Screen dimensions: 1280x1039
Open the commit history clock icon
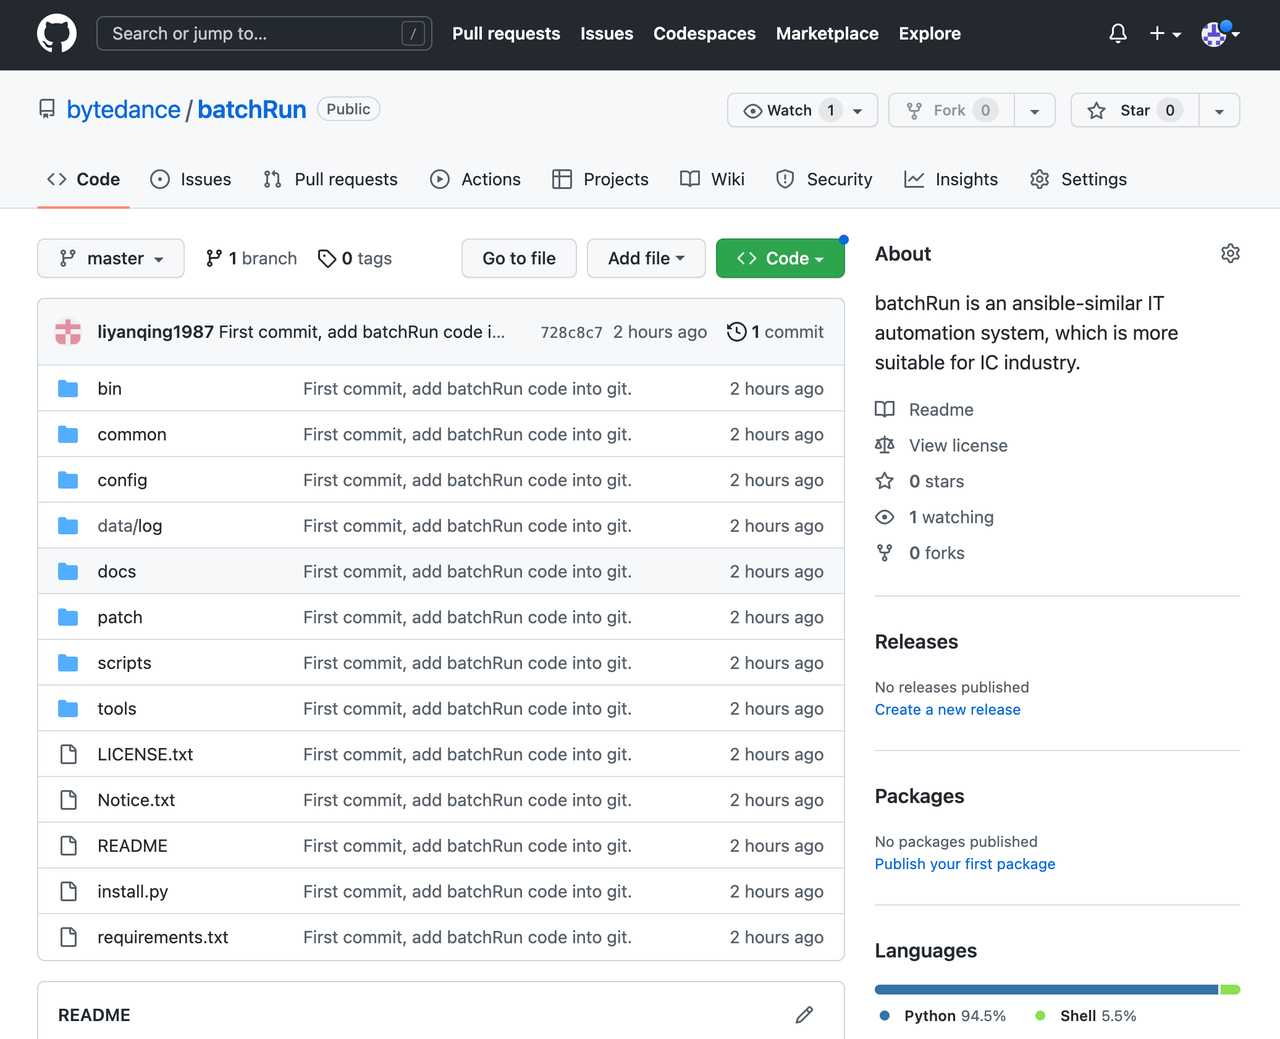(737, 332)
